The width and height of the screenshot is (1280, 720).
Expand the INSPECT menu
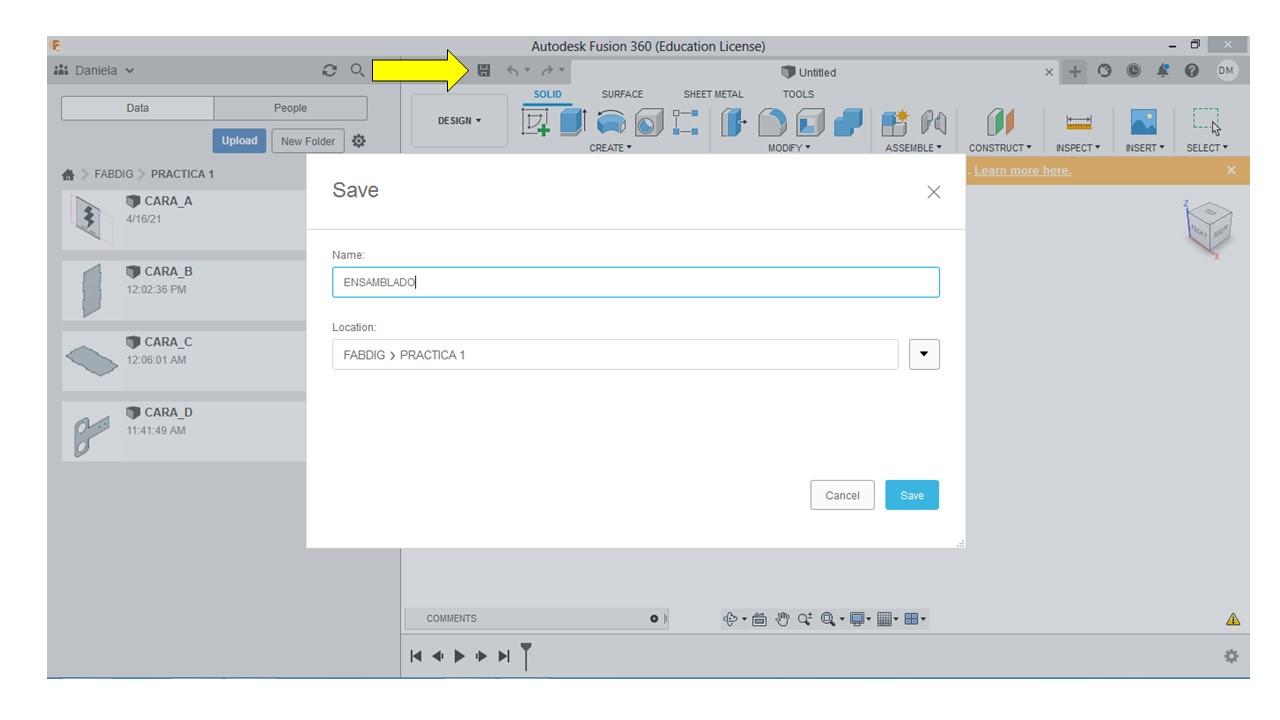1076,147
